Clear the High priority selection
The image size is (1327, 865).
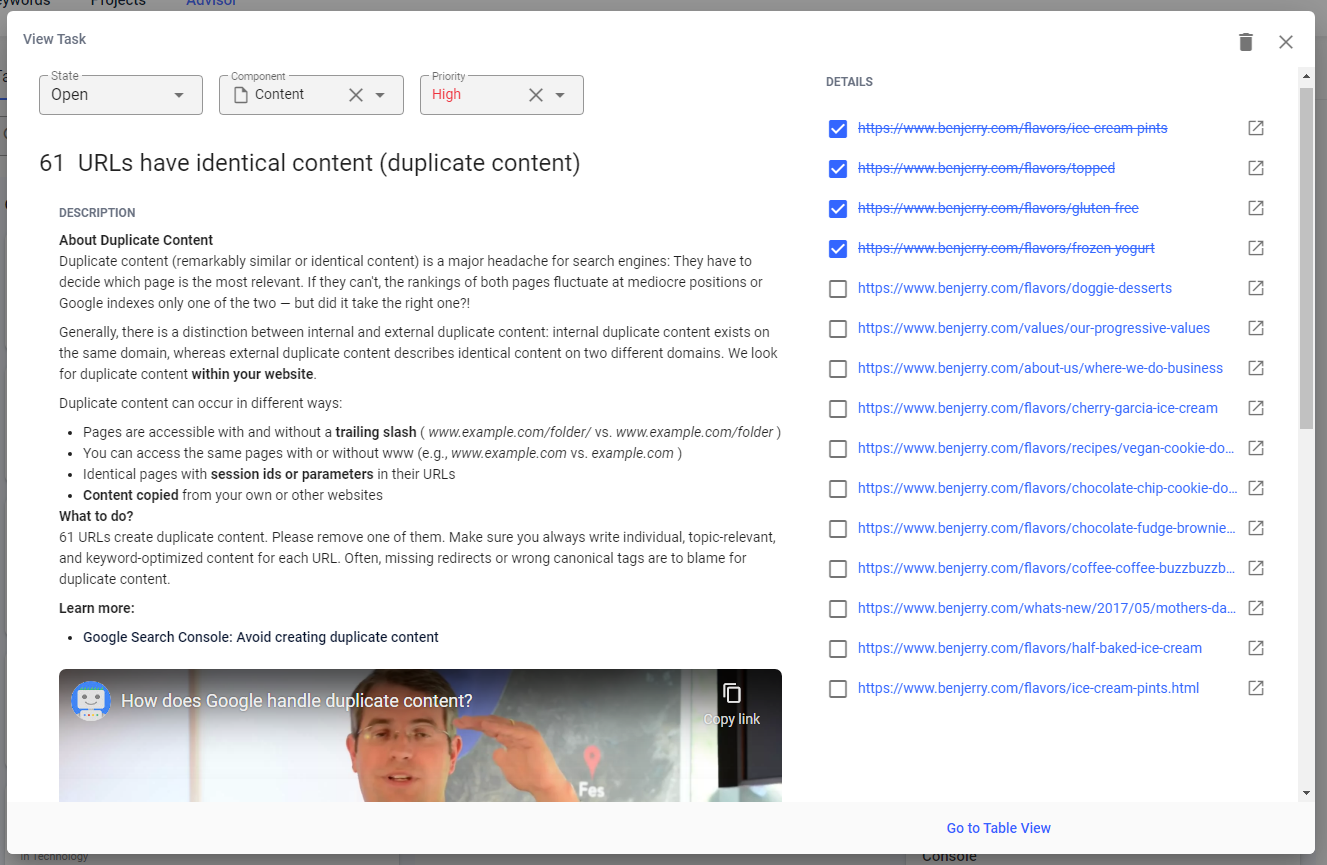tap(536, 95)
